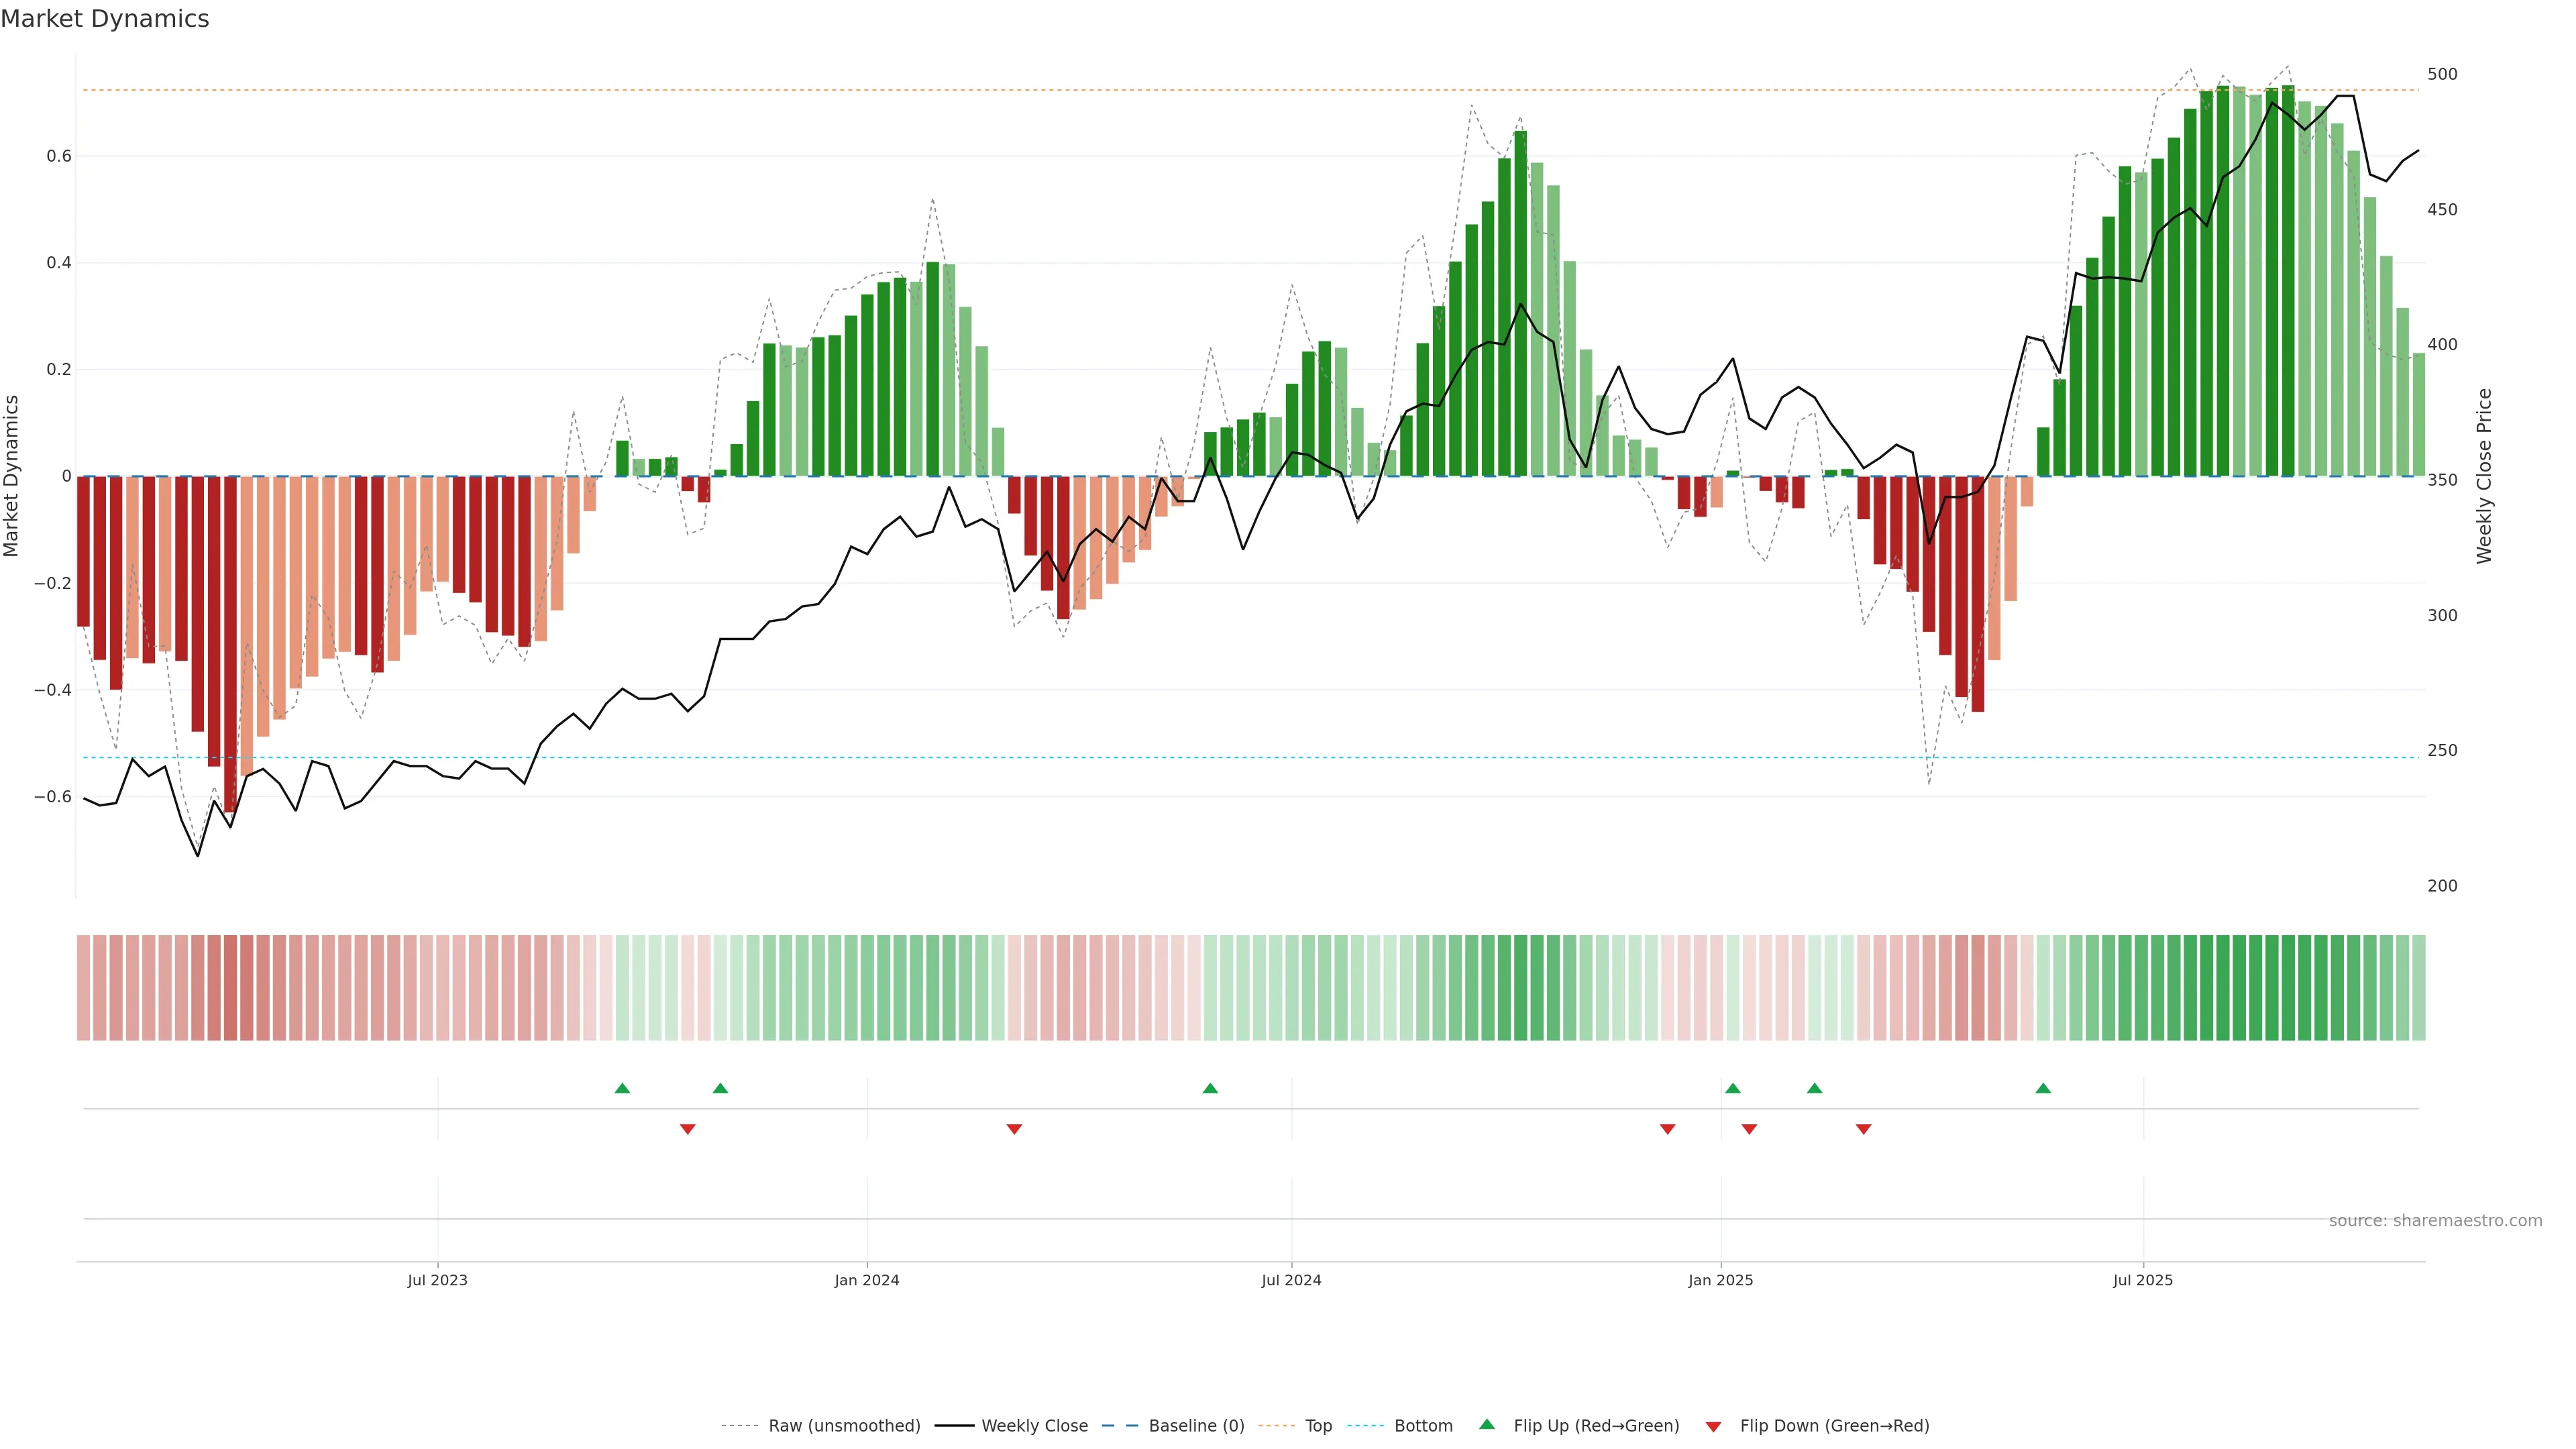
Task: Toggle Flip Down (Green→Red) legend entry
Action: pyautogui.click(x=1834, y=1425)
